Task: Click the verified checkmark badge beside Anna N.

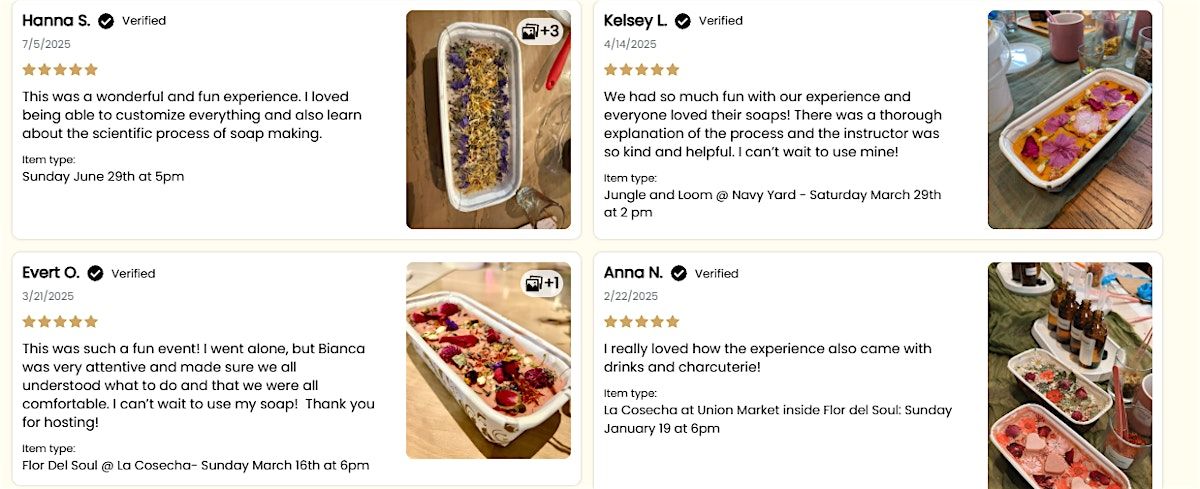Action: pyautogui.click(x=679, y=273)
